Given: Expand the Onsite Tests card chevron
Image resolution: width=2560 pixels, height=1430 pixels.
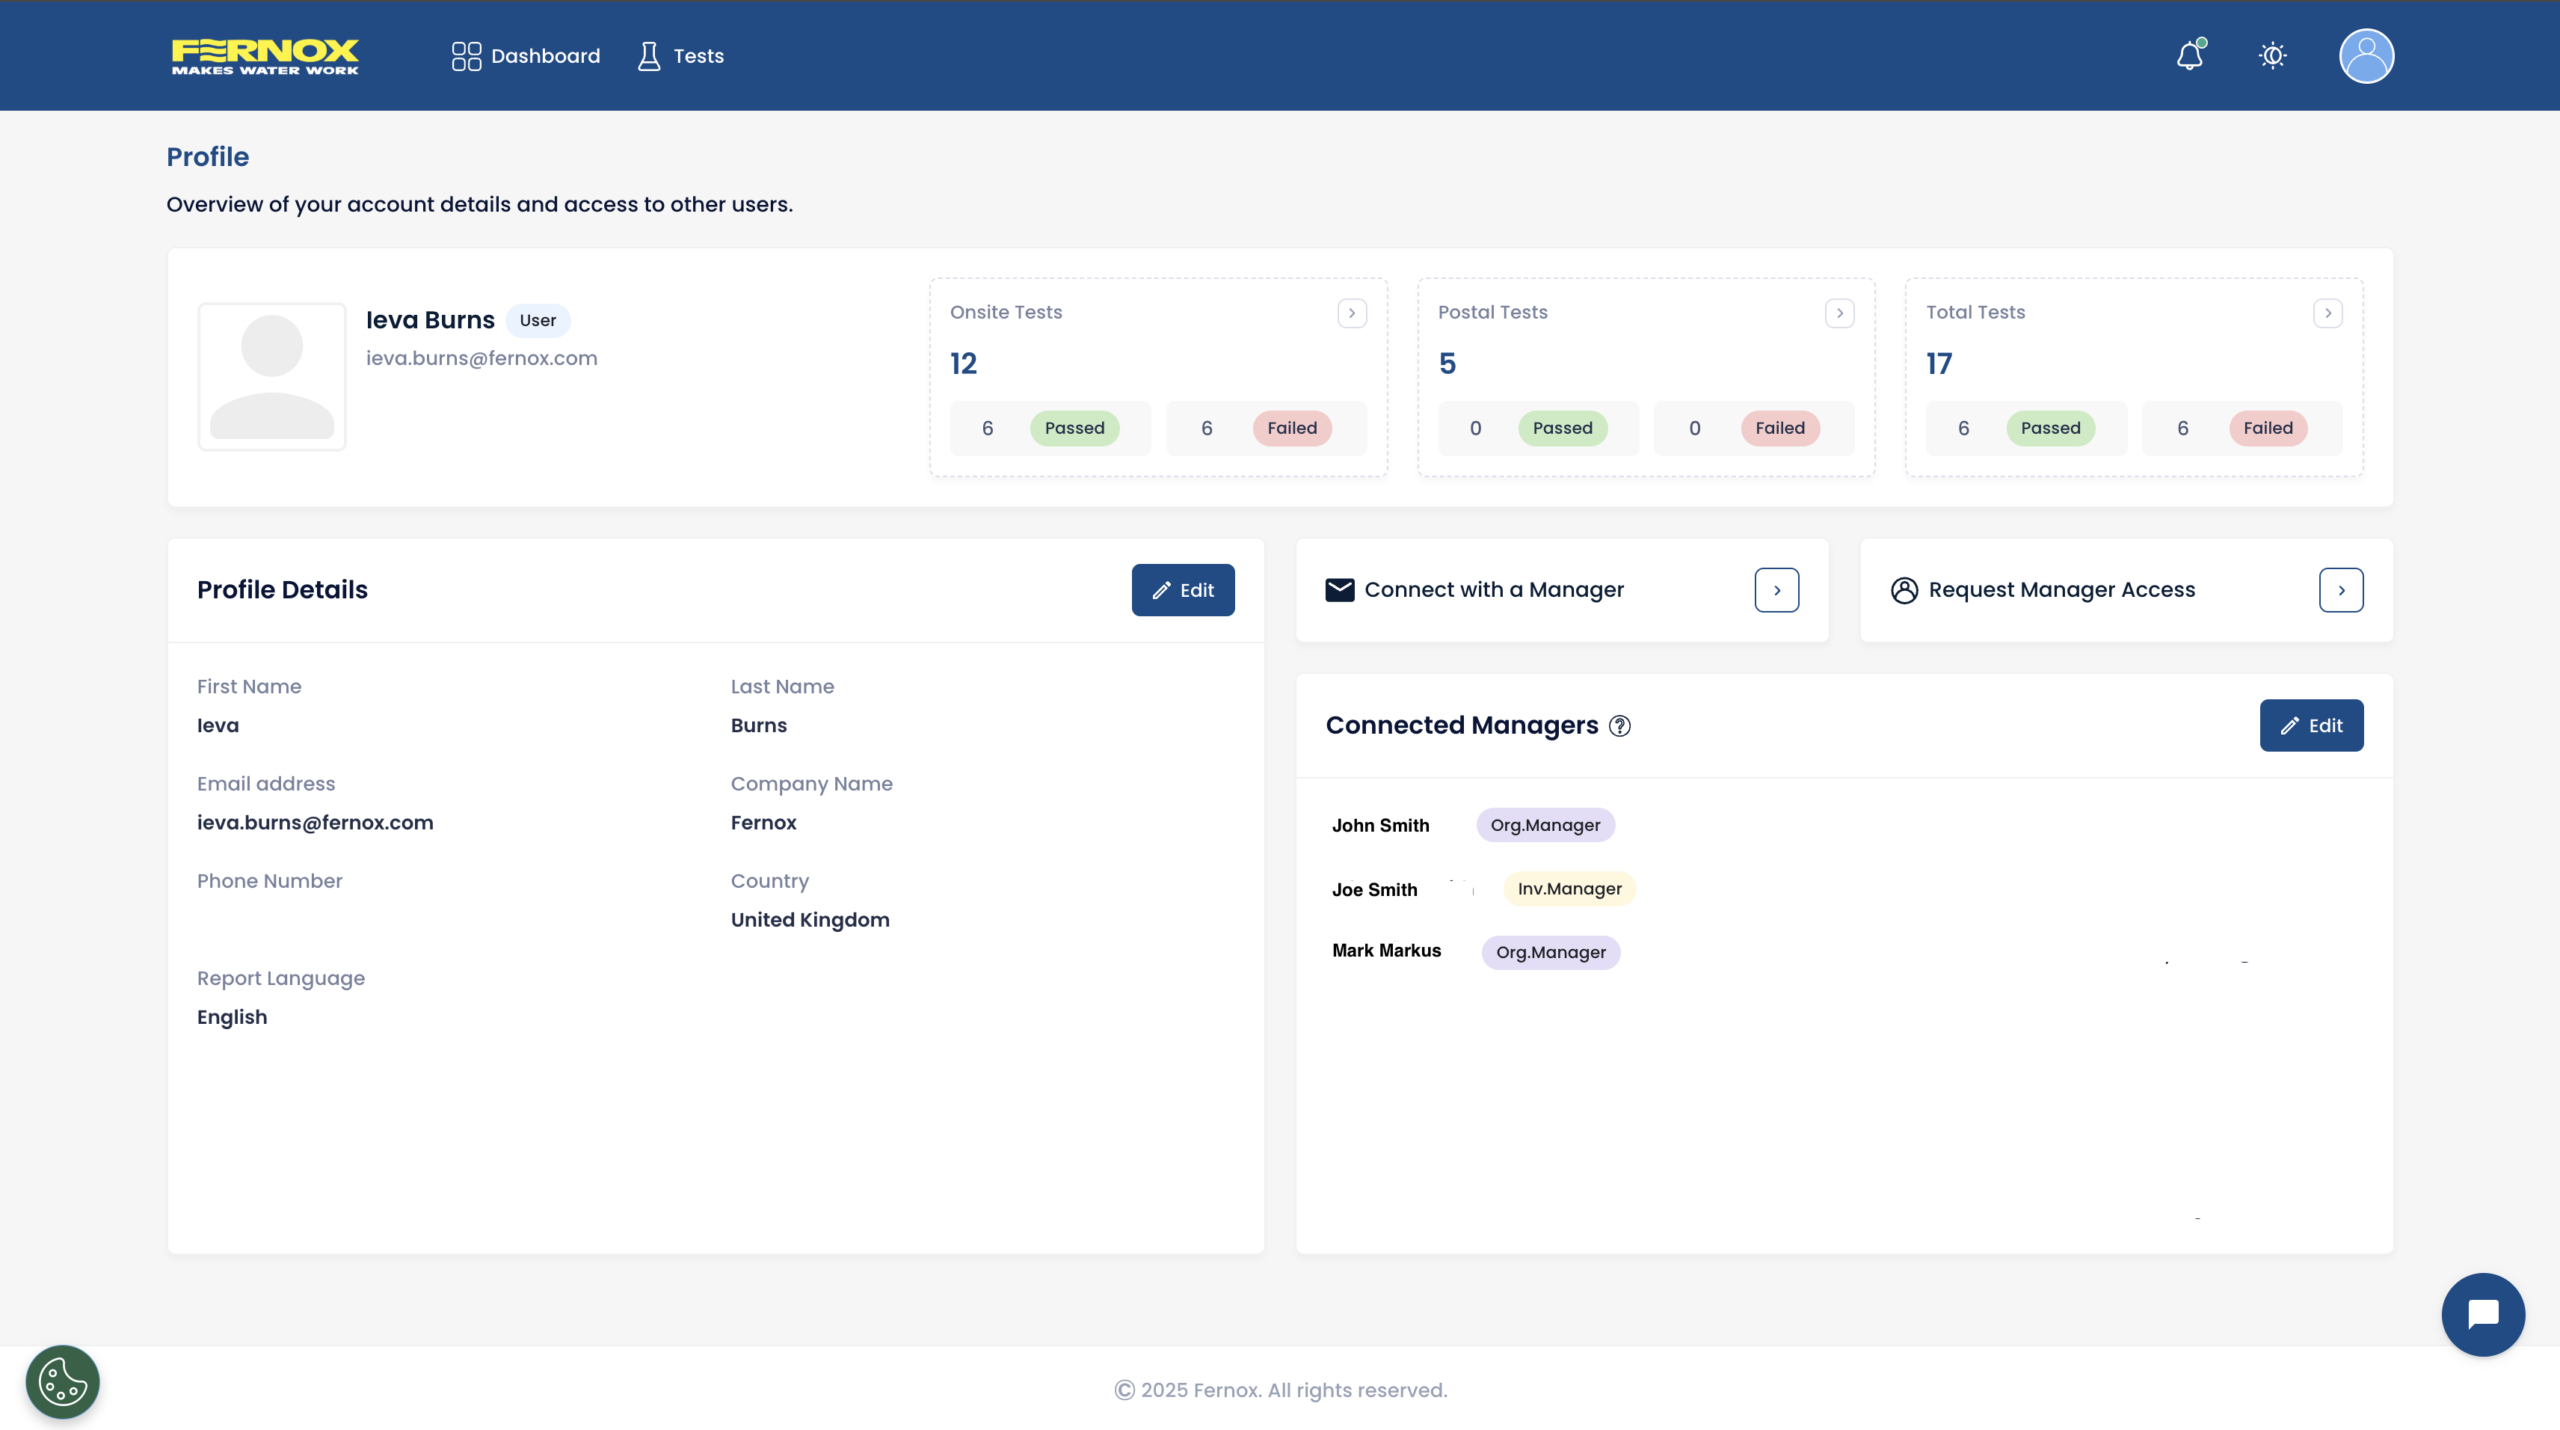Looking at the screenshot, I should (x=1352, y=313).
